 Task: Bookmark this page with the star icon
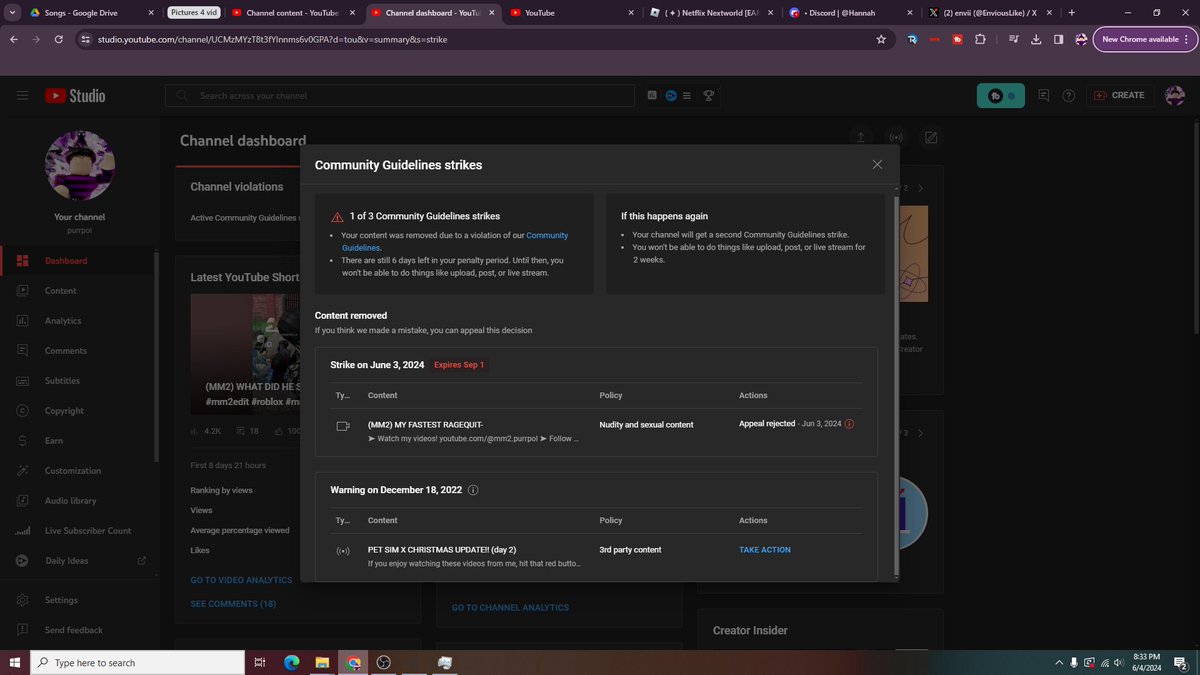881,39
